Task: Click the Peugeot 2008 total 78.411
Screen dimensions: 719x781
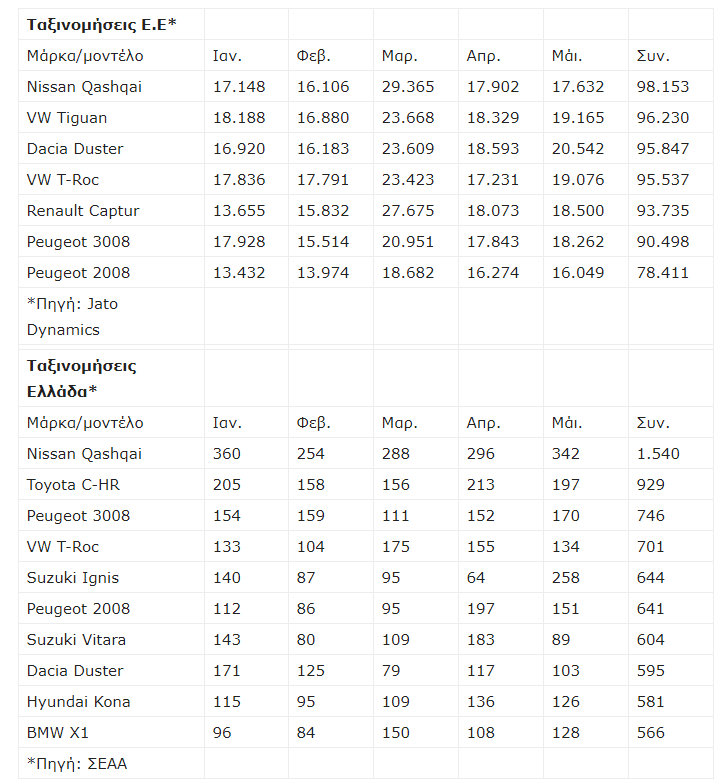Action: point(663,273)
